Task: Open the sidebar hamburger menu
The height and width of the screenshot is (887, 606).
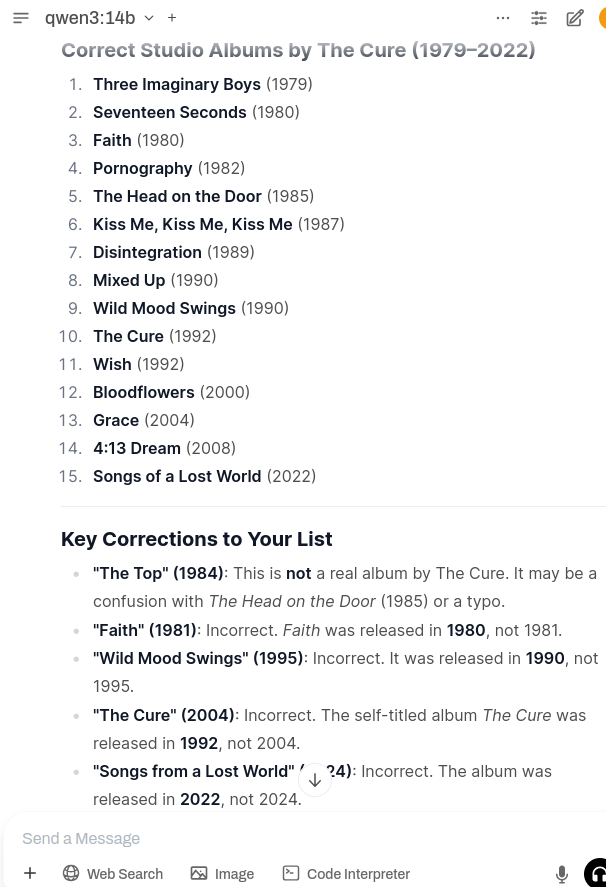Action: pos(21,18)
